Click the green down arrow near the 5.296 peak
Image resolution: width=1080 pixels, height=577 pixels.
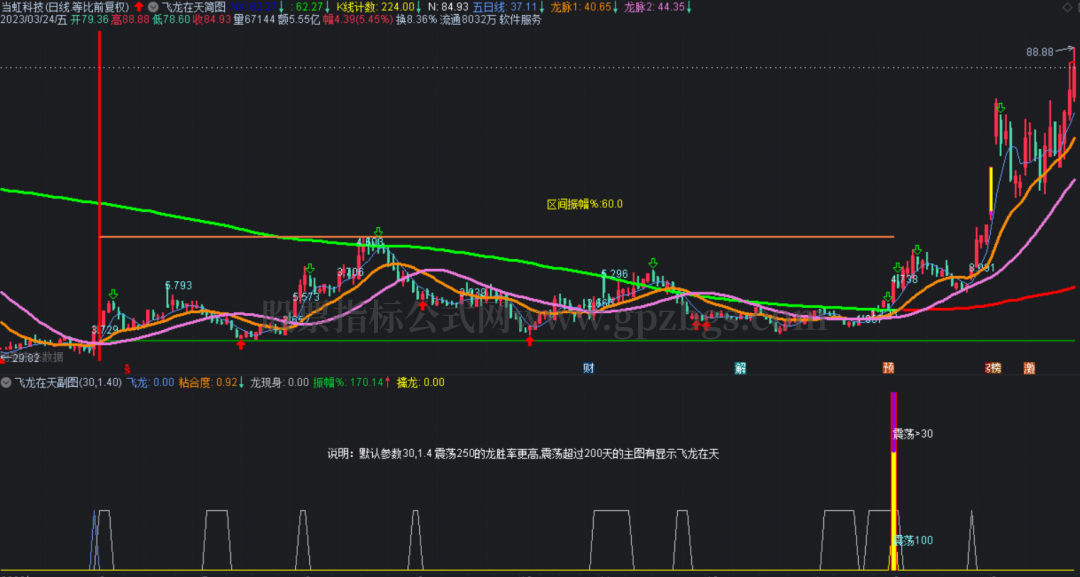click(653, 263)
